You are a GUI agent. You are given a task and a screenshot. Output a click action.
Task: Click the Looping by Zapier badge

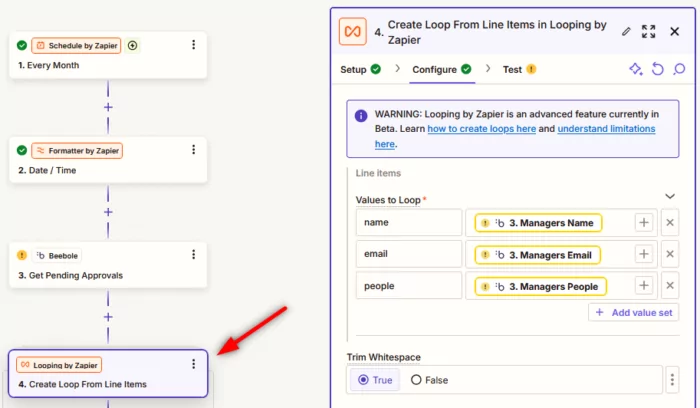59,365
